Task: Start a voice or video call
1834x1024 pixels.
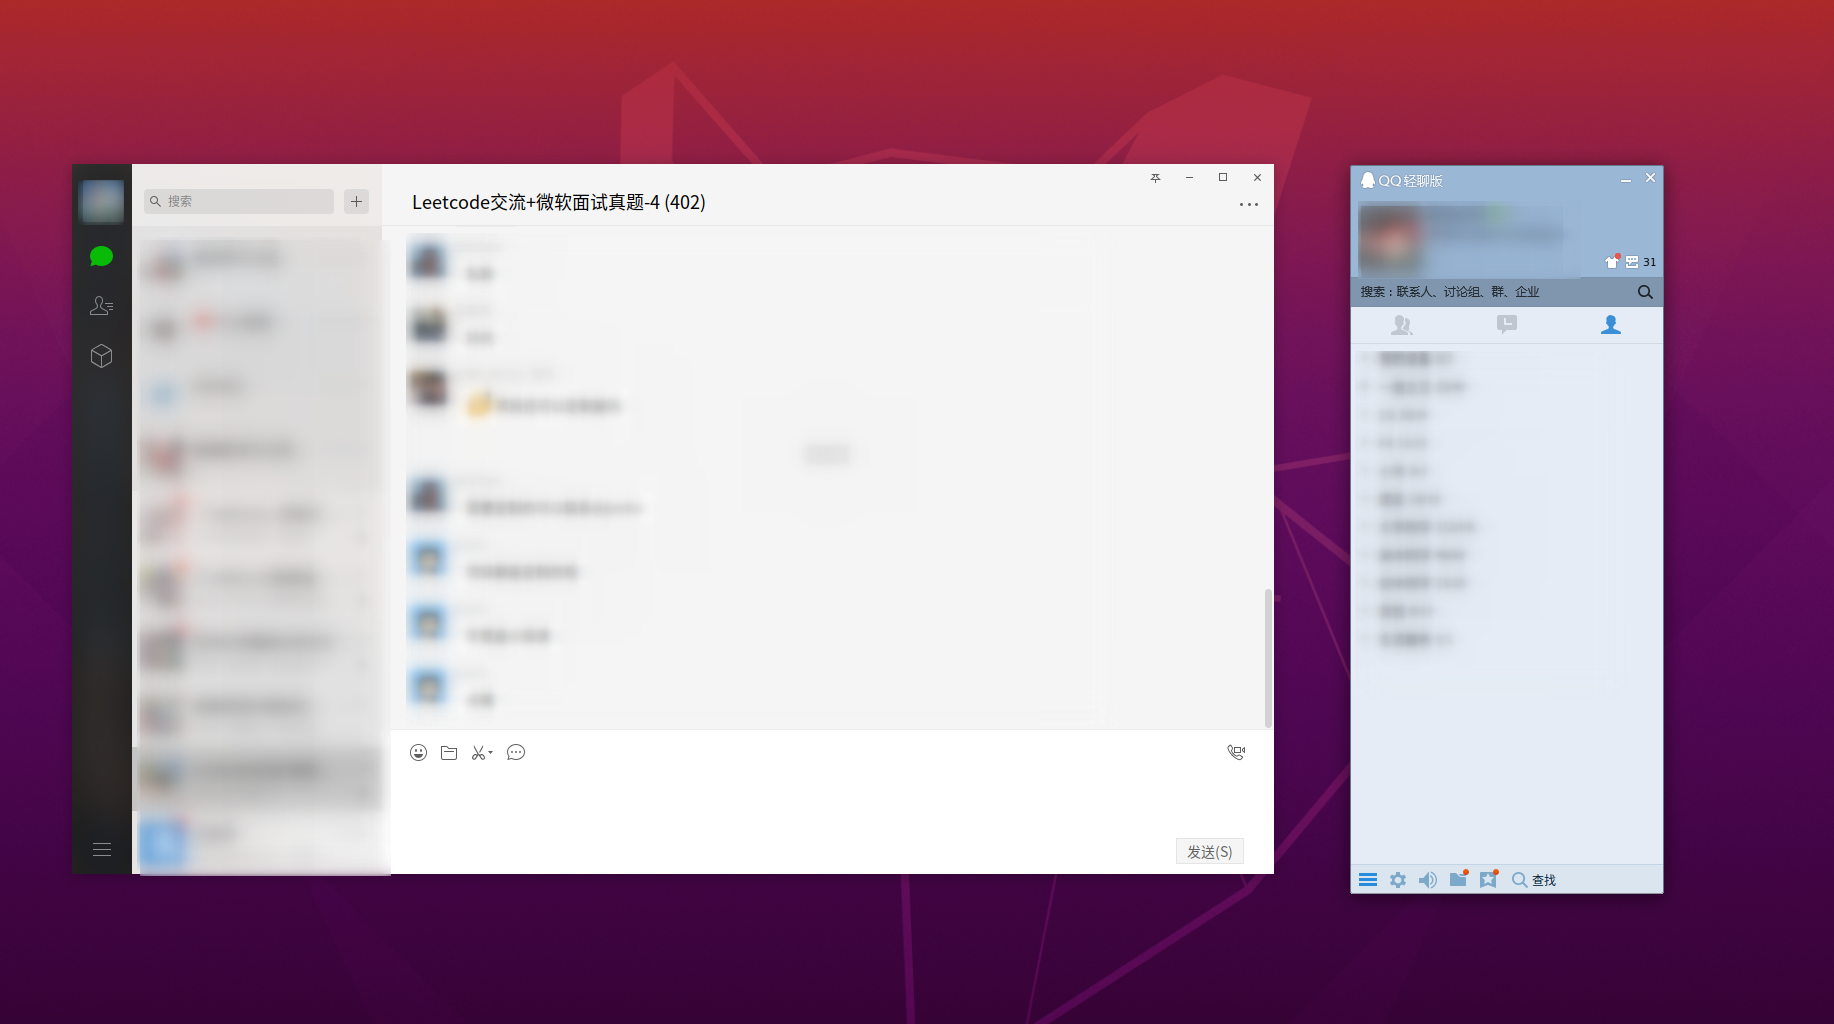Action: 1237,752
